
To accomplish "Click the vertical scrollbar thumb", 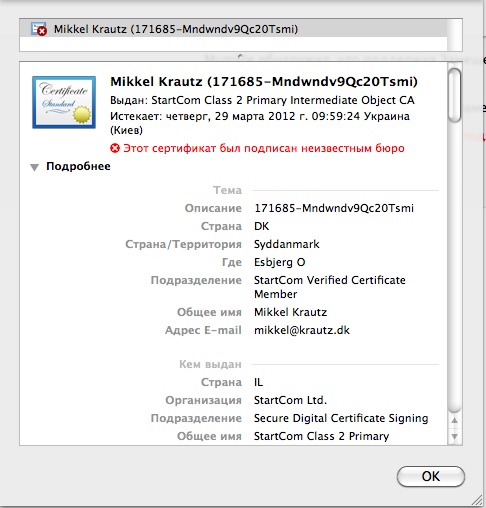I will click(455, 95).
